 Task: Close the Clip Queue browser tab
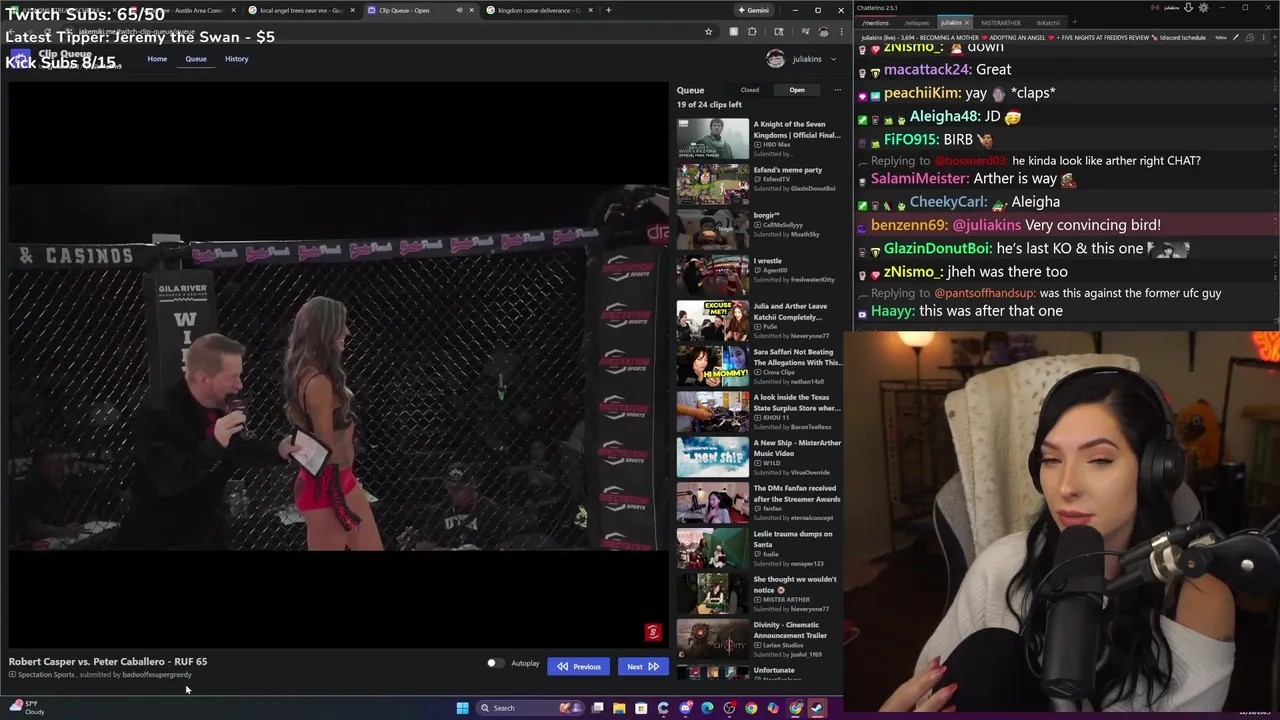point(471,10)
